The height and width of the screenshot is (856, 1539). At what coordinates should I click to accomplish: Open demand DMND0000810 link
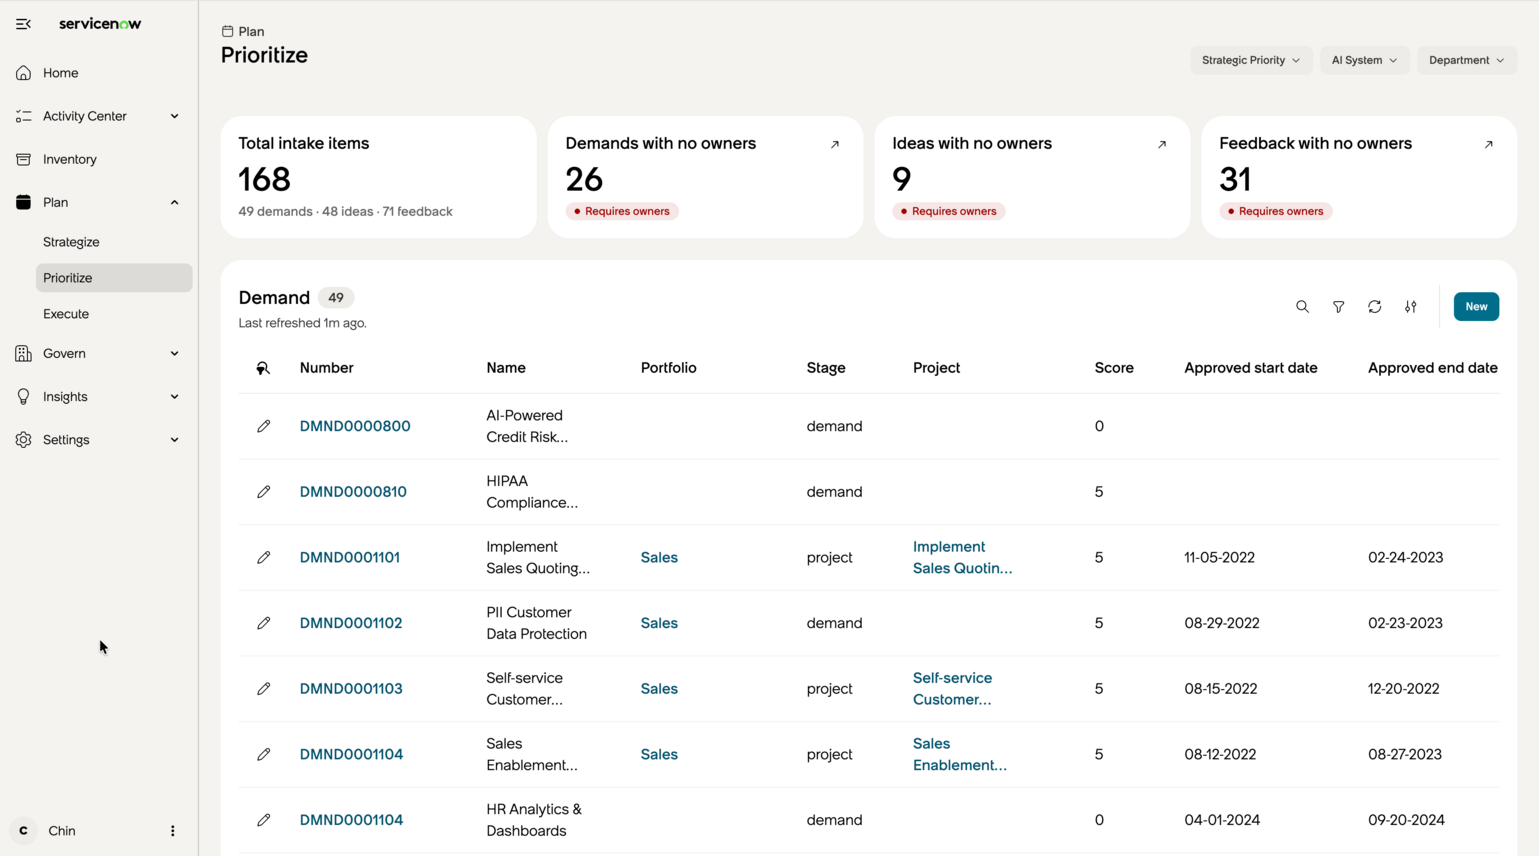point(353,492)
